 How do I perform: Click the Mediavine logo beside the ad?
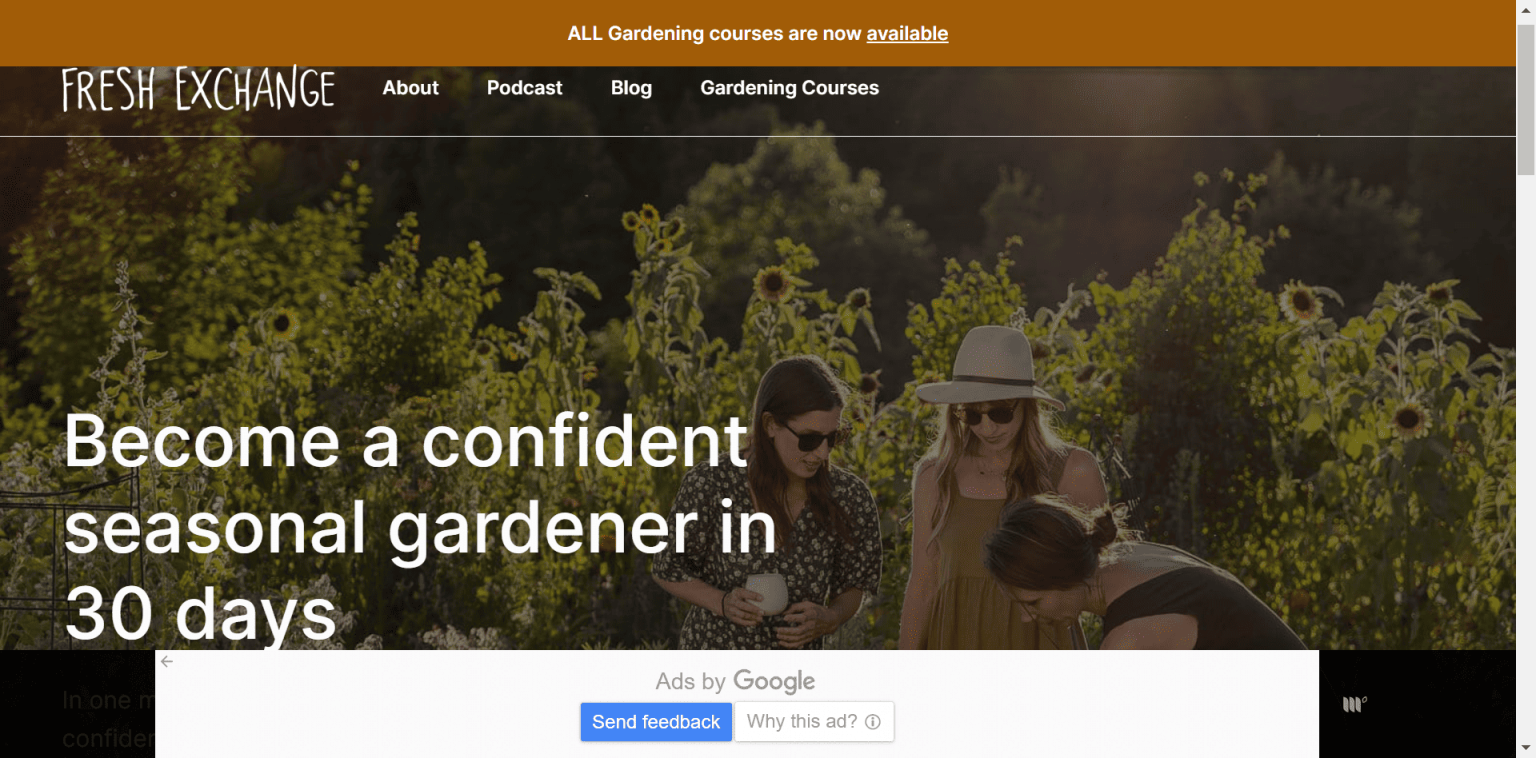click(1354, 704)
